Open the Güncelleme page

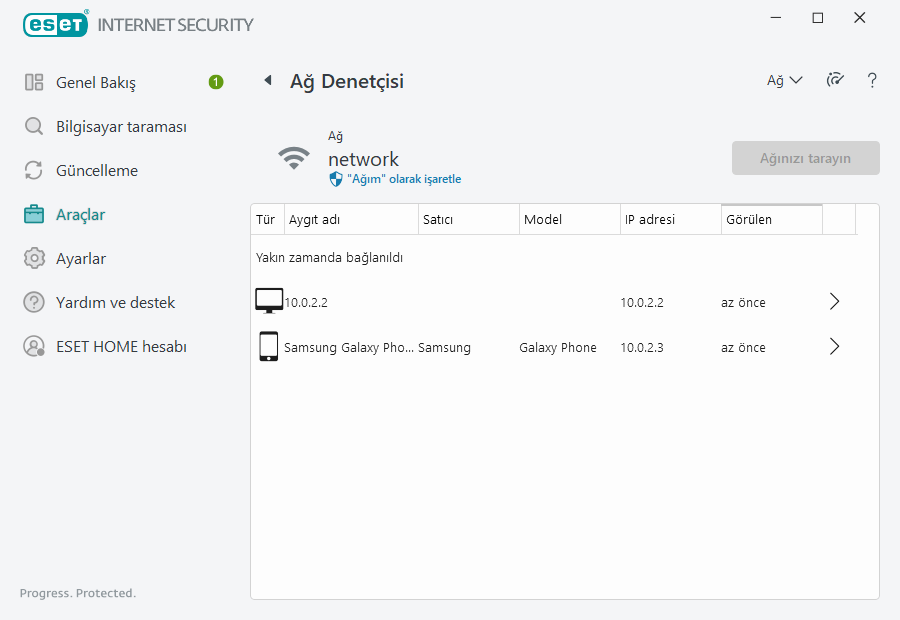(96, 171)
